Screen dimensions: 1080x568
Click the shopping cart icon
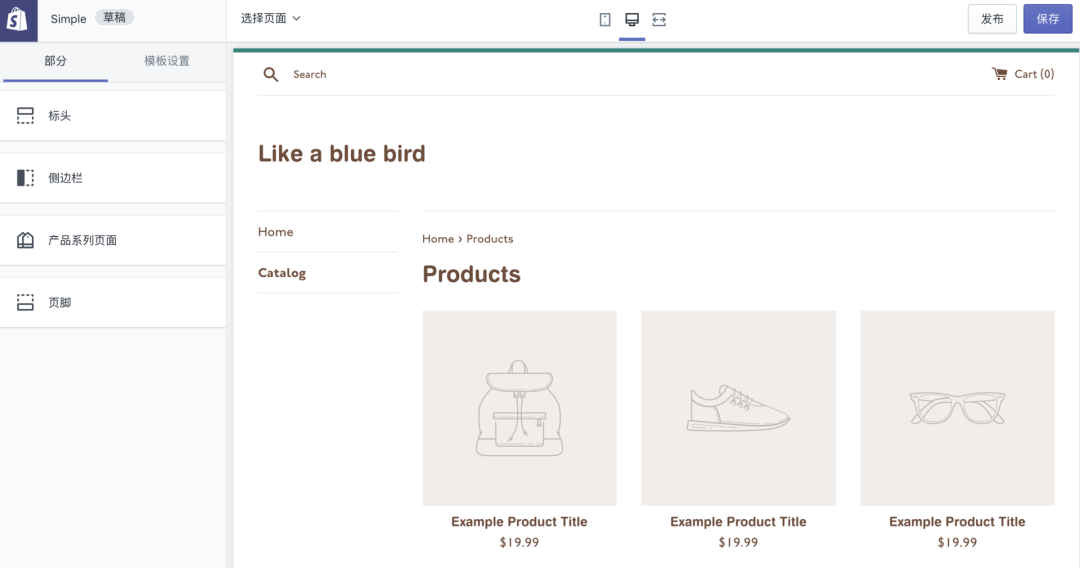click(999, 74)
